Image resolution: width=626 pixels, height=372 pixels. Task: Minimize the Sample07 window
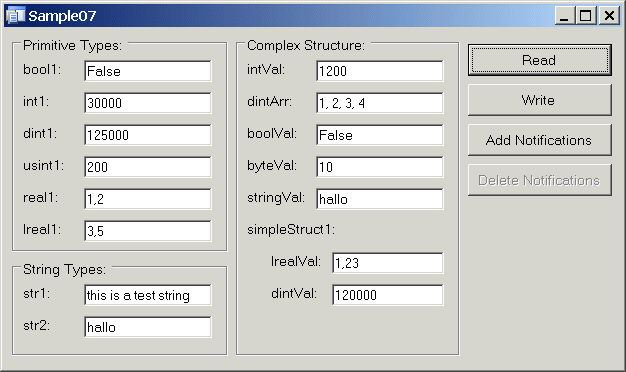(x=565, y=16)
